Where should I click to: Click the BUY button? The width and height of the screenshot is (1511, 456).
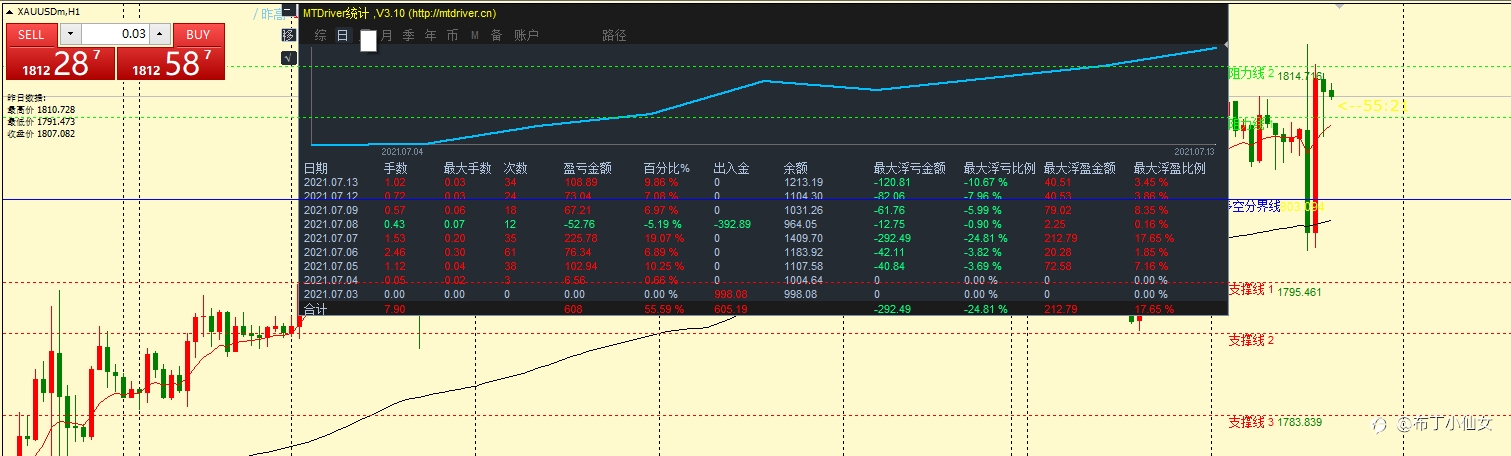198,34
